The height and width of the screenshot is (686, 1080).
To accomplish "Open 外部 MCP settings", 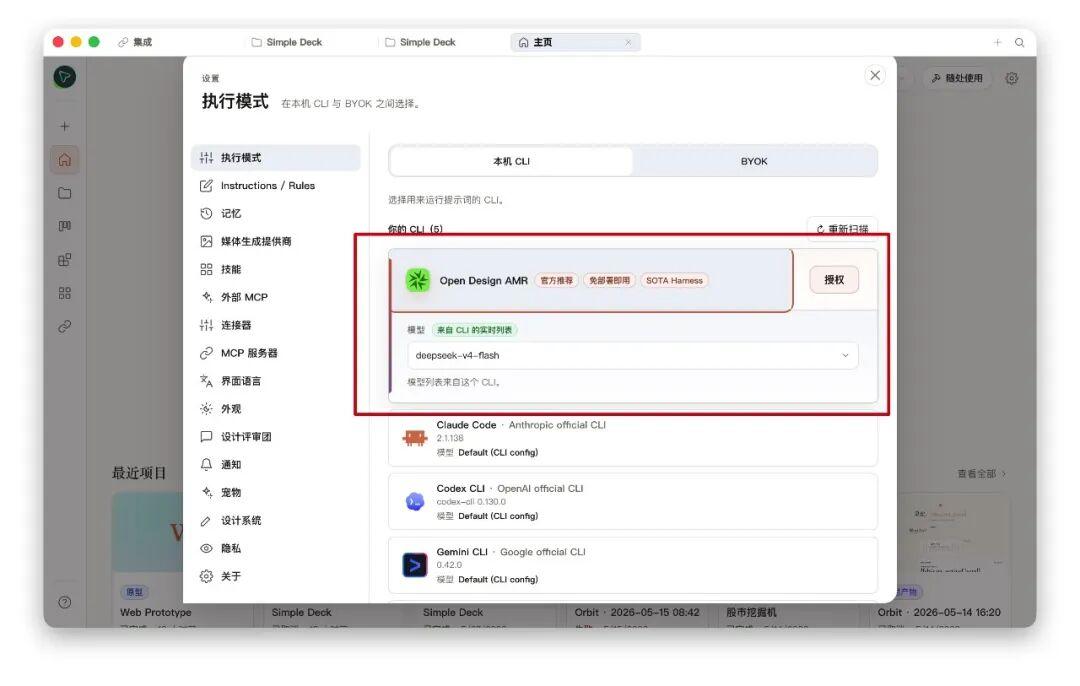I will [276, 298].
